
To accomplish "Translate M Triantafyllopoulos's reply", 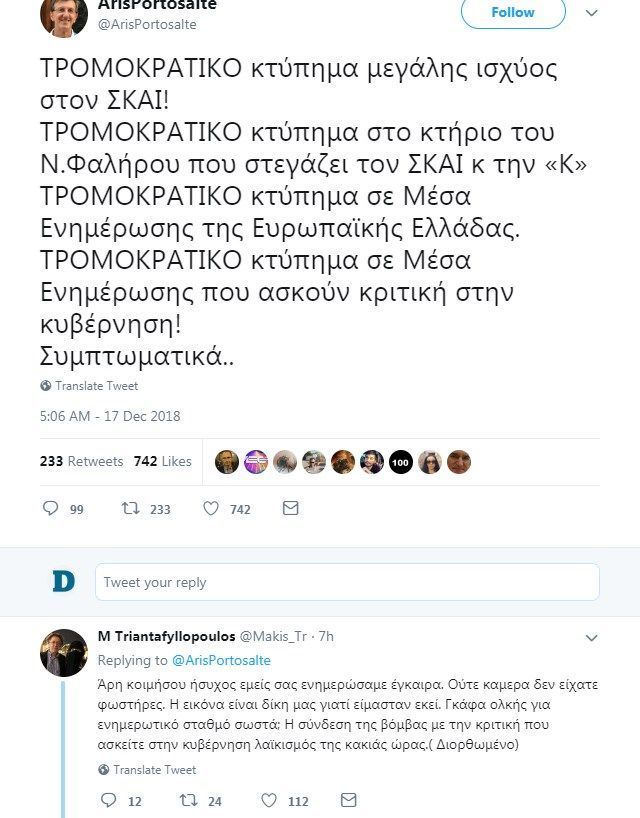I will tap(146, 770).
